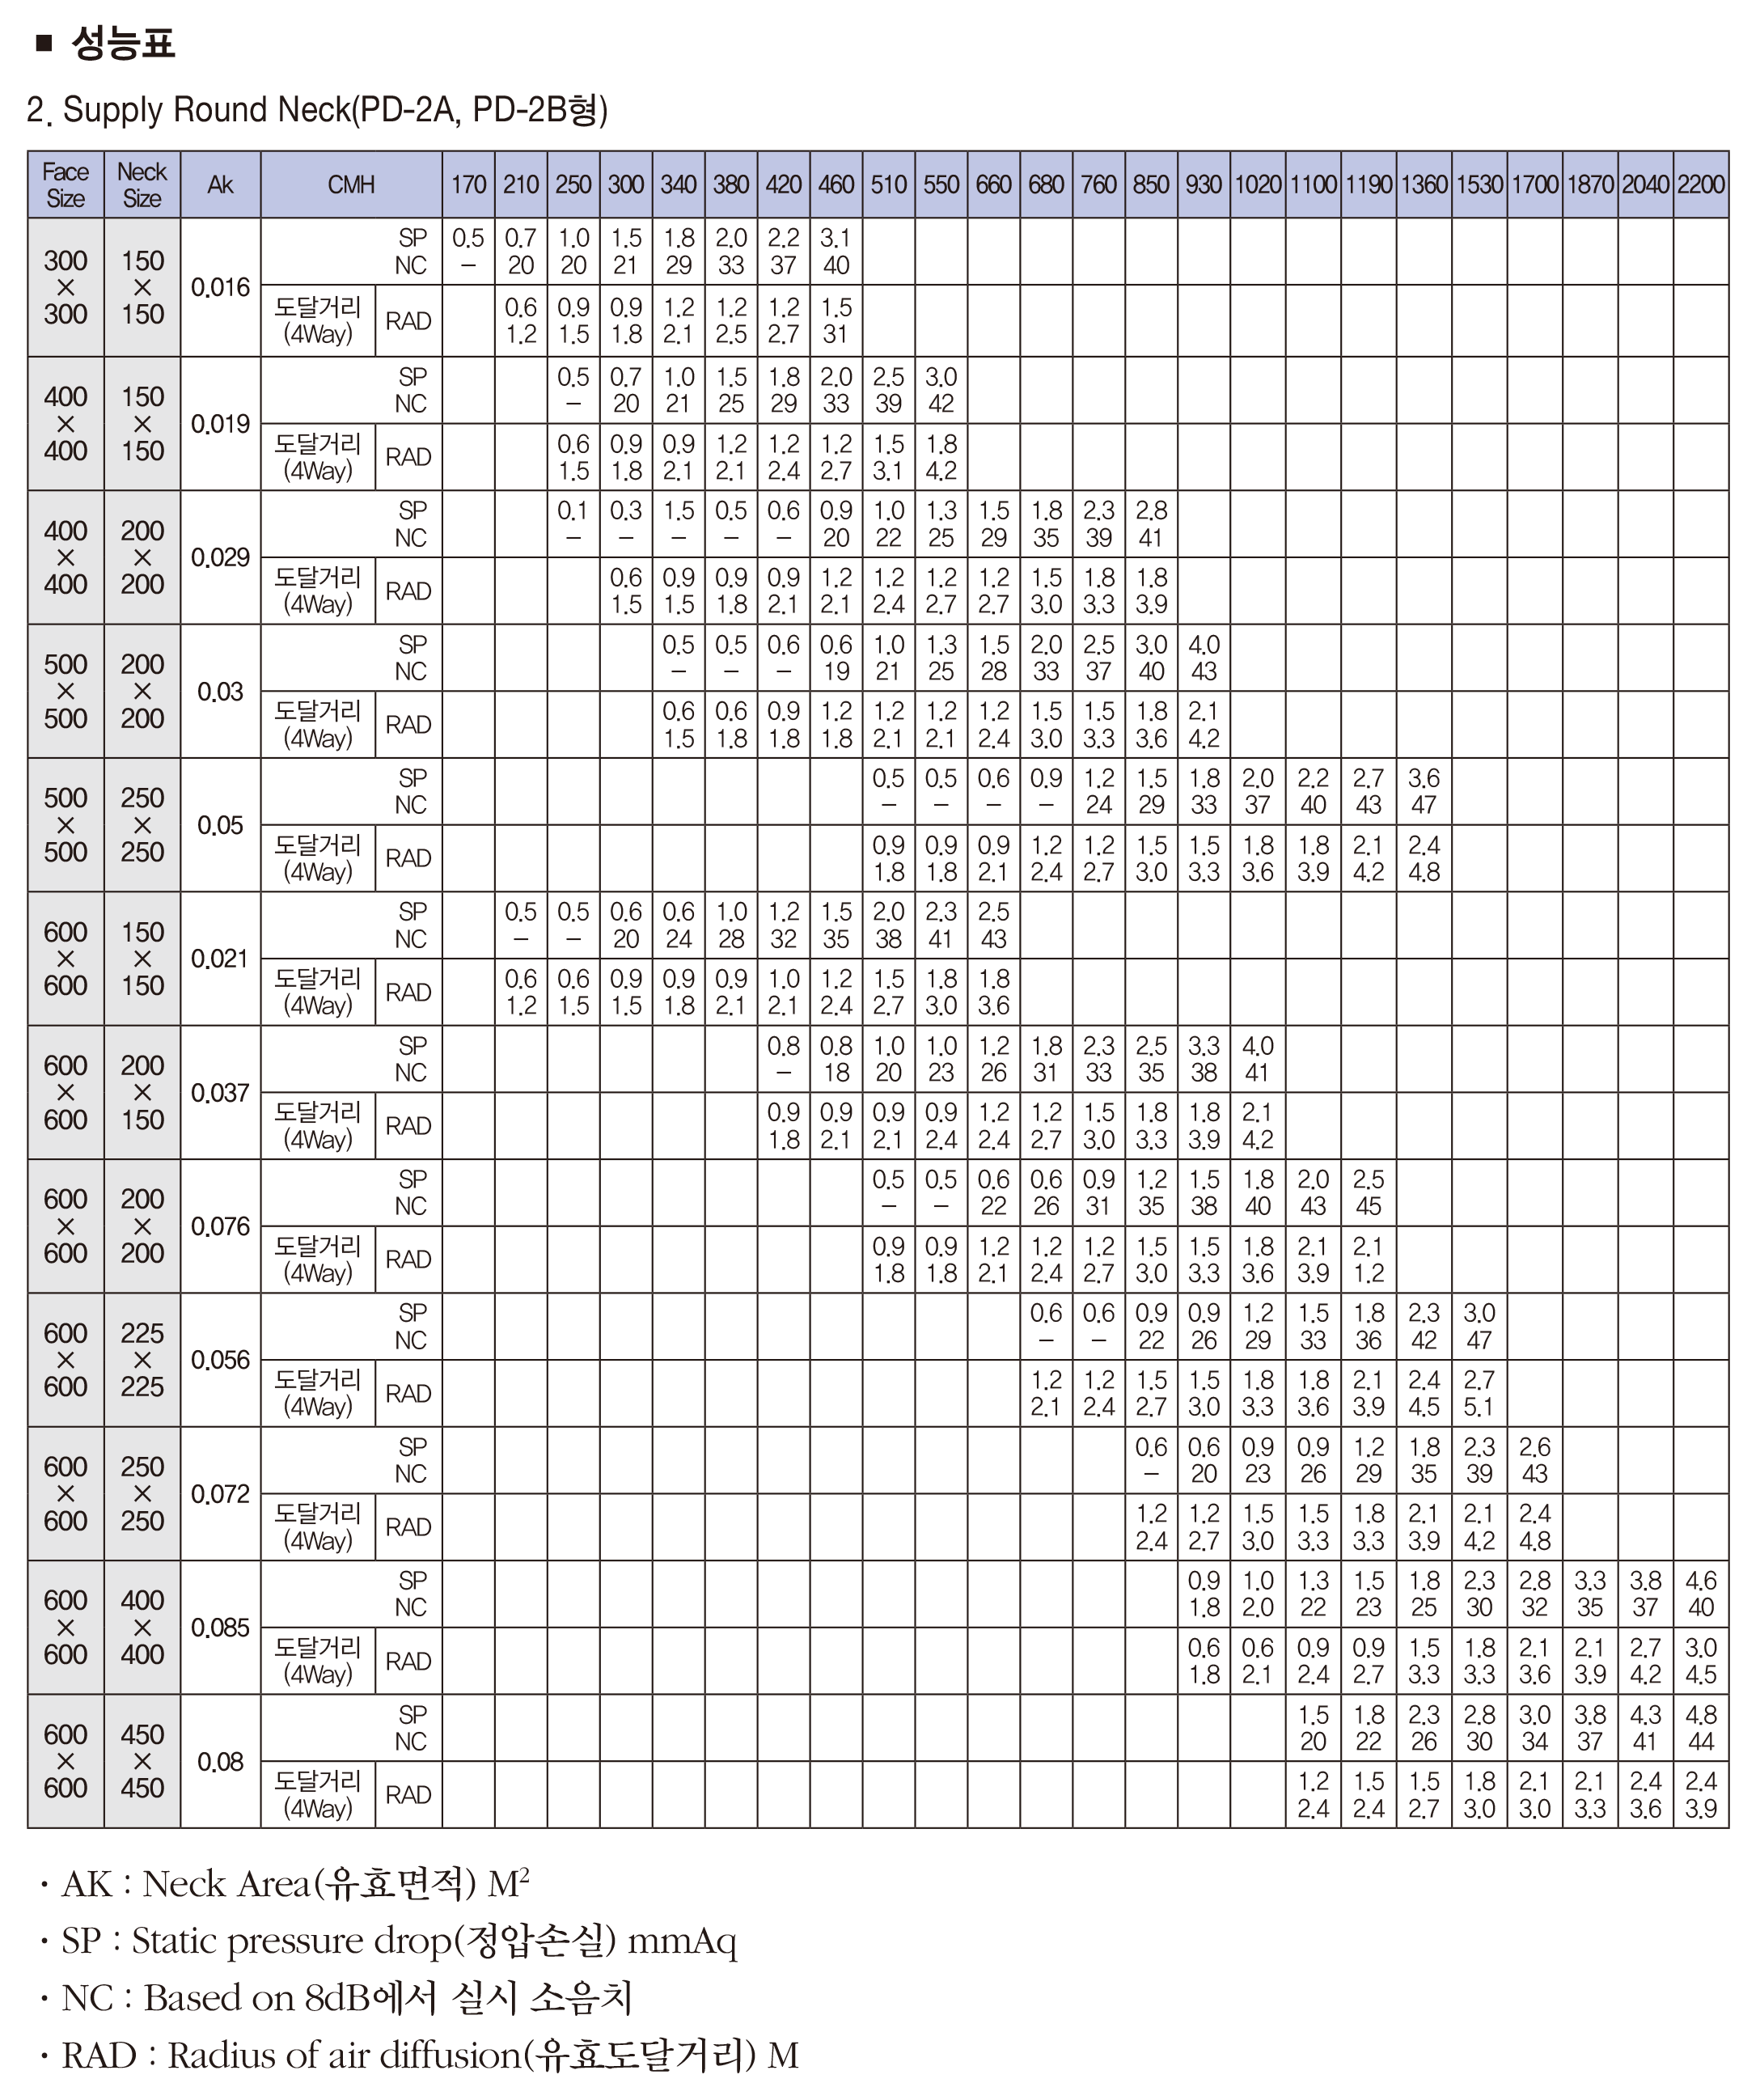Screen dimensions: 1760x2100
Task: Select the 'Ak' column header
Action: (x=220, y=185)
